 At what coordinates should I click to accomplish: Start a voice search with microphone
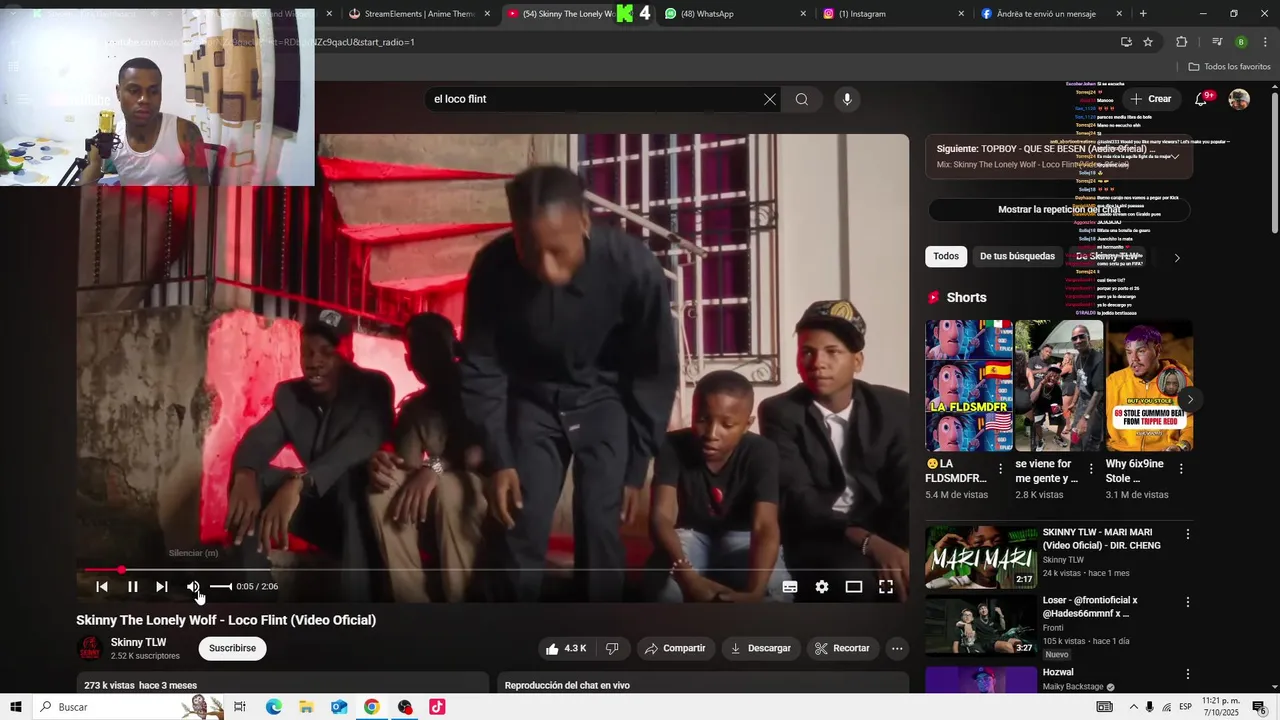pos(847,99)
